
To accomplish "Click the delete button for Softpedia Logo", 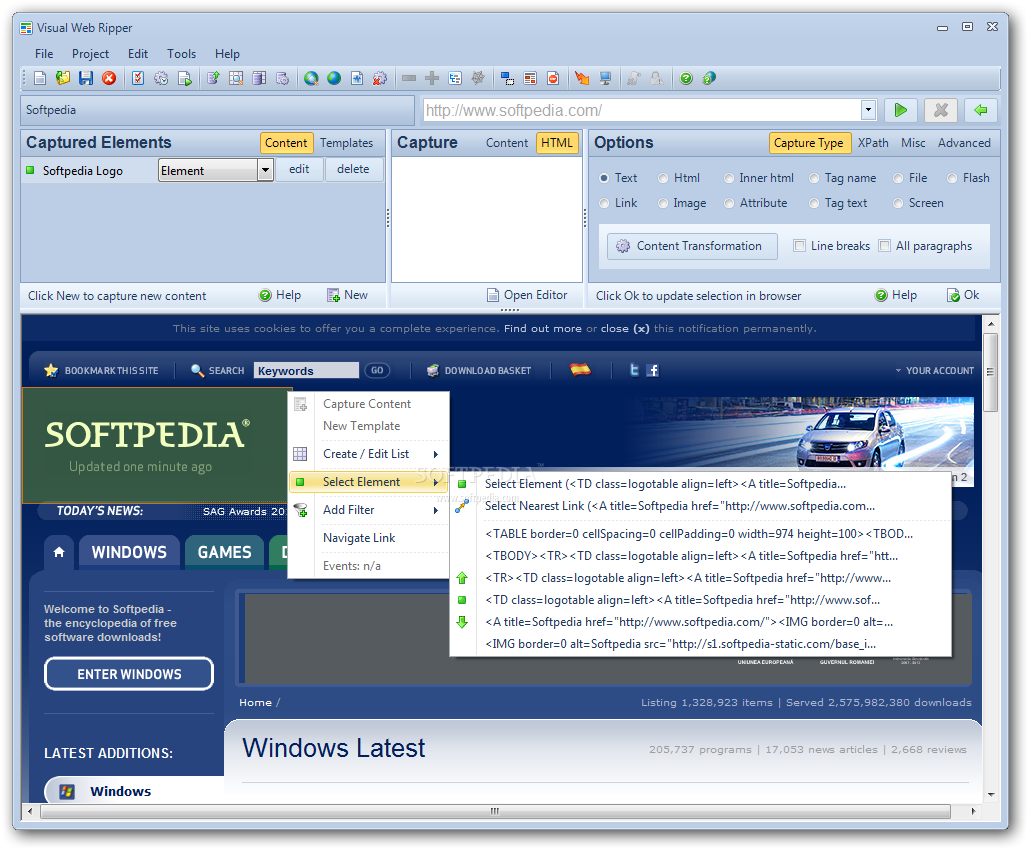I will [x=353, y=169].
